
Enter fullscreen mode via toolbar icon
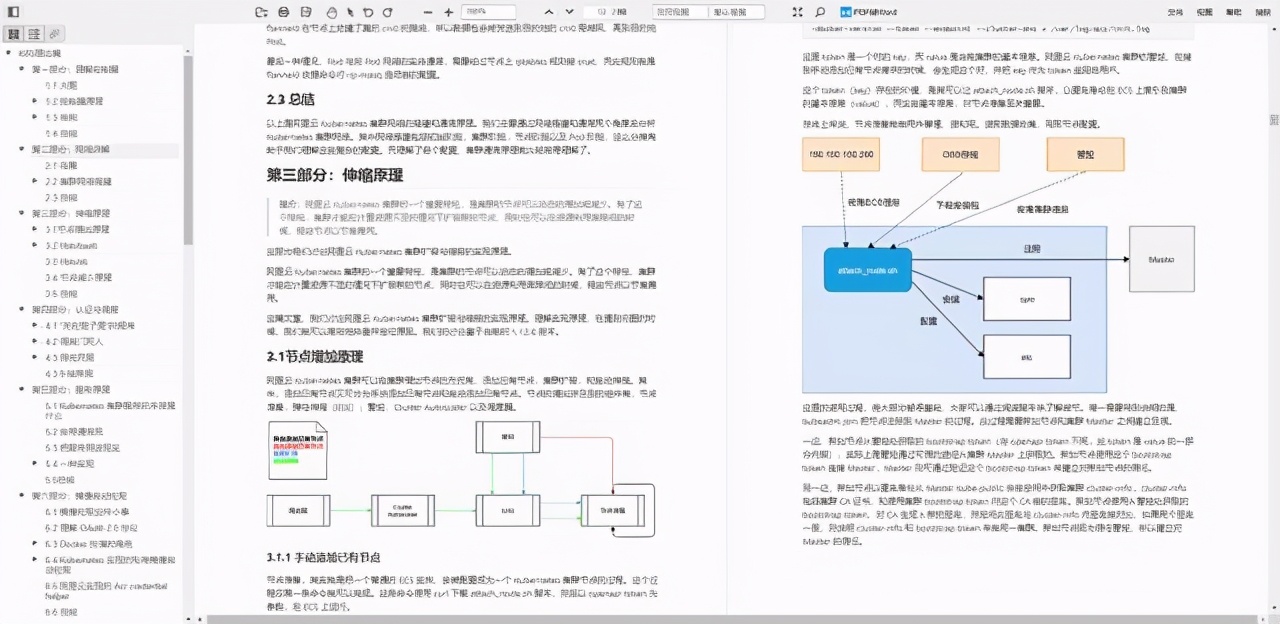point(797,11)
